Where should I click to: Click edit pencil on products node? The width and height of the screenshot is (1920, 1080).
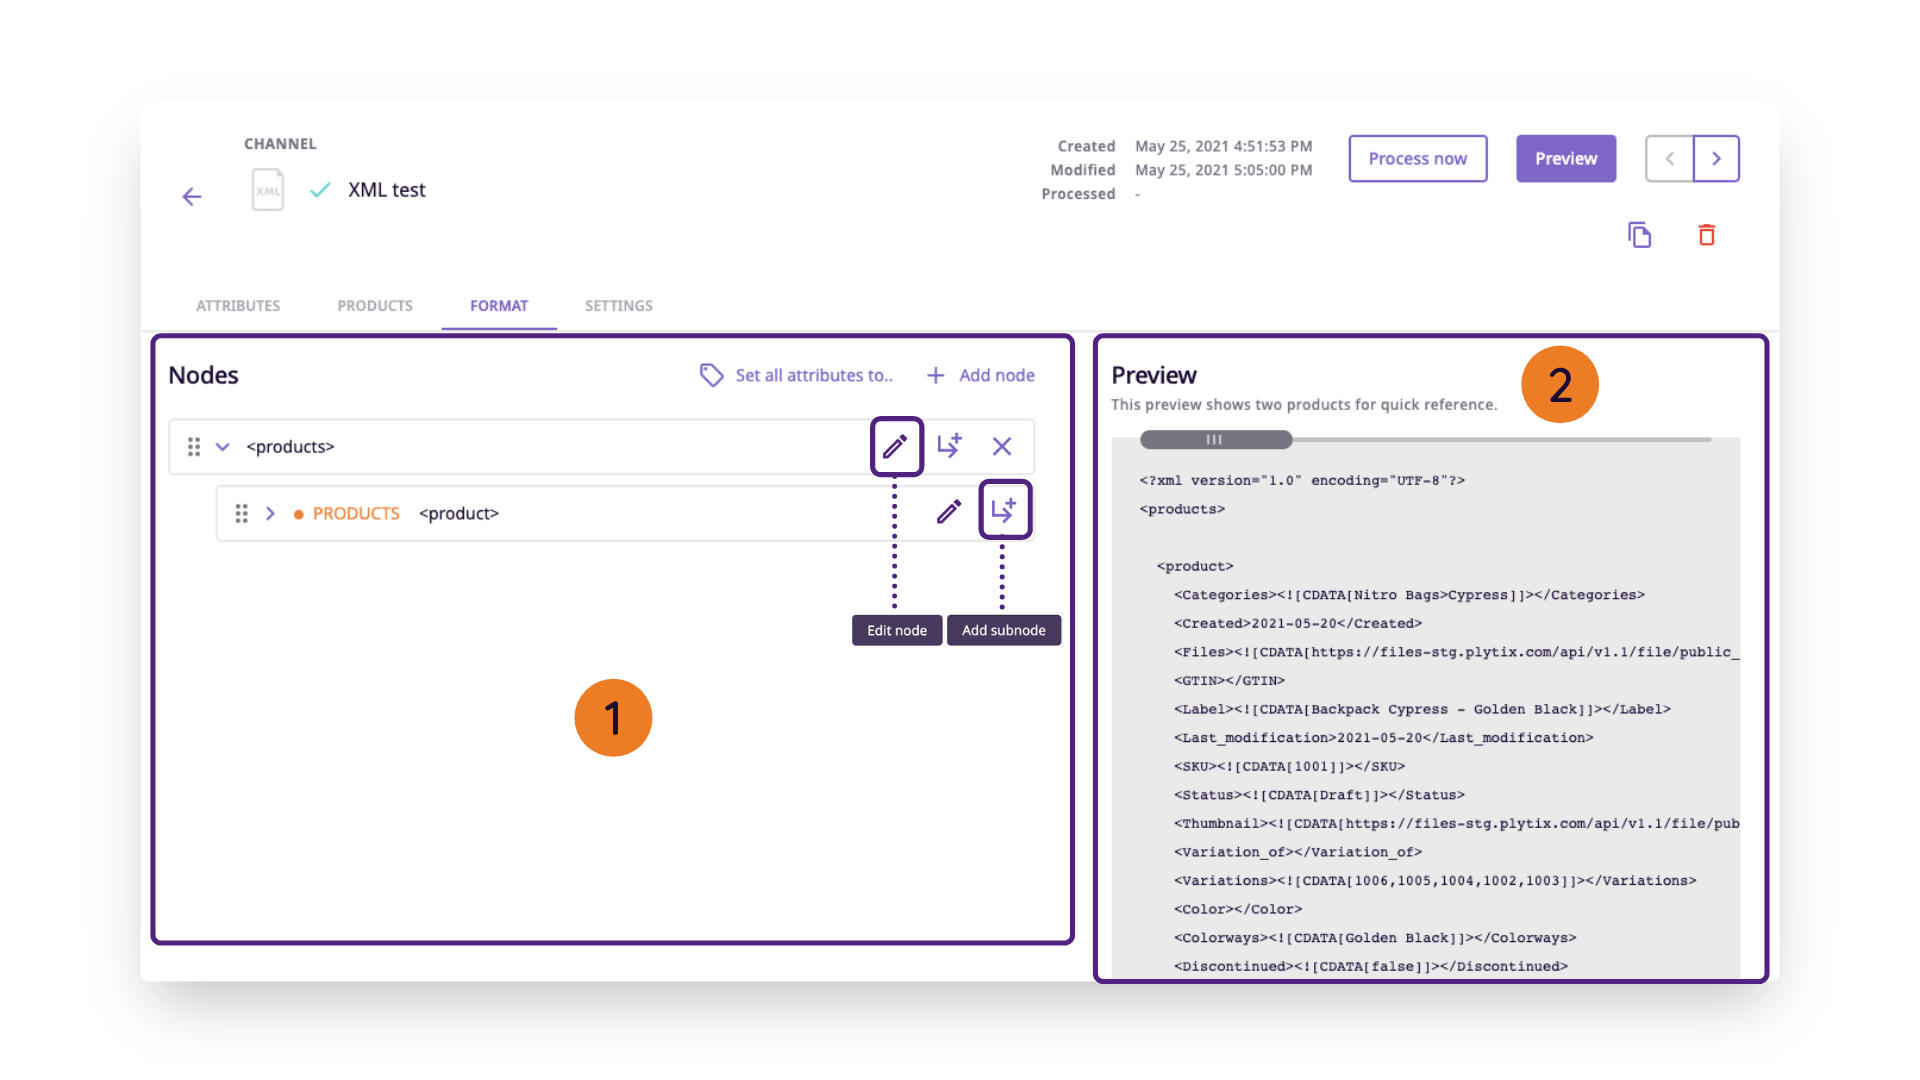point(896,446)
